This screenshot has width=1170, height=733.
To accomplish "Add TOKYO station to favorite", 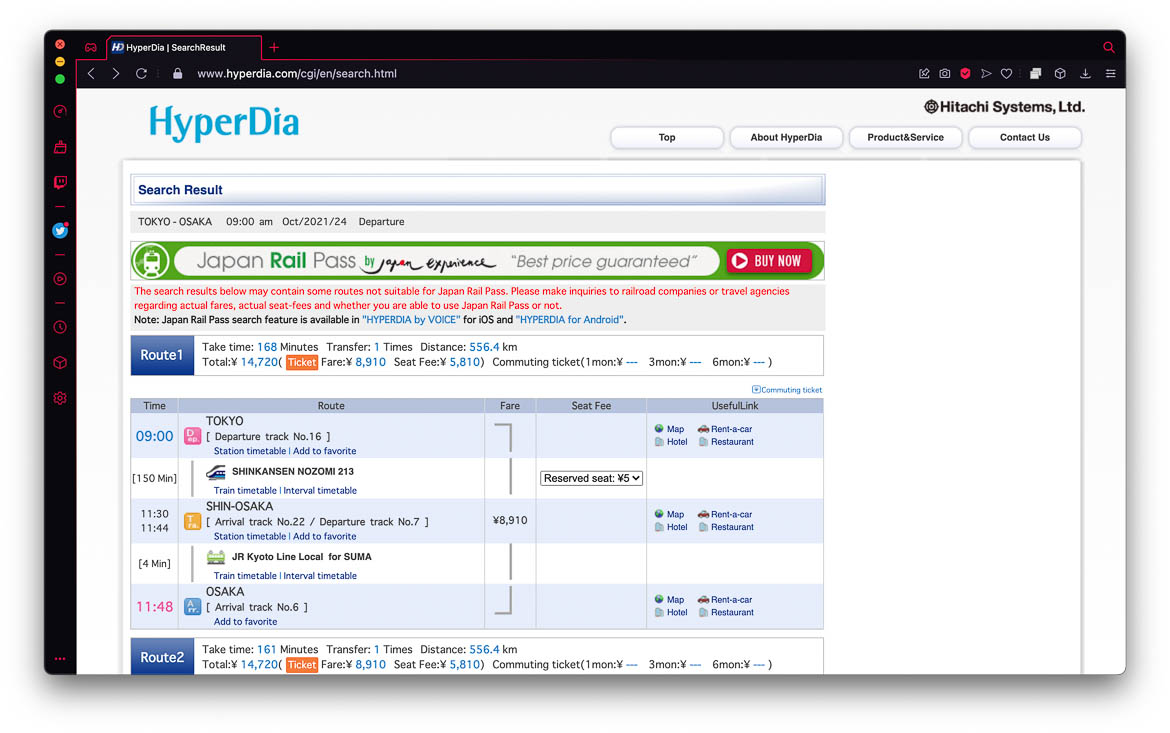I will [x=325, y=451].
